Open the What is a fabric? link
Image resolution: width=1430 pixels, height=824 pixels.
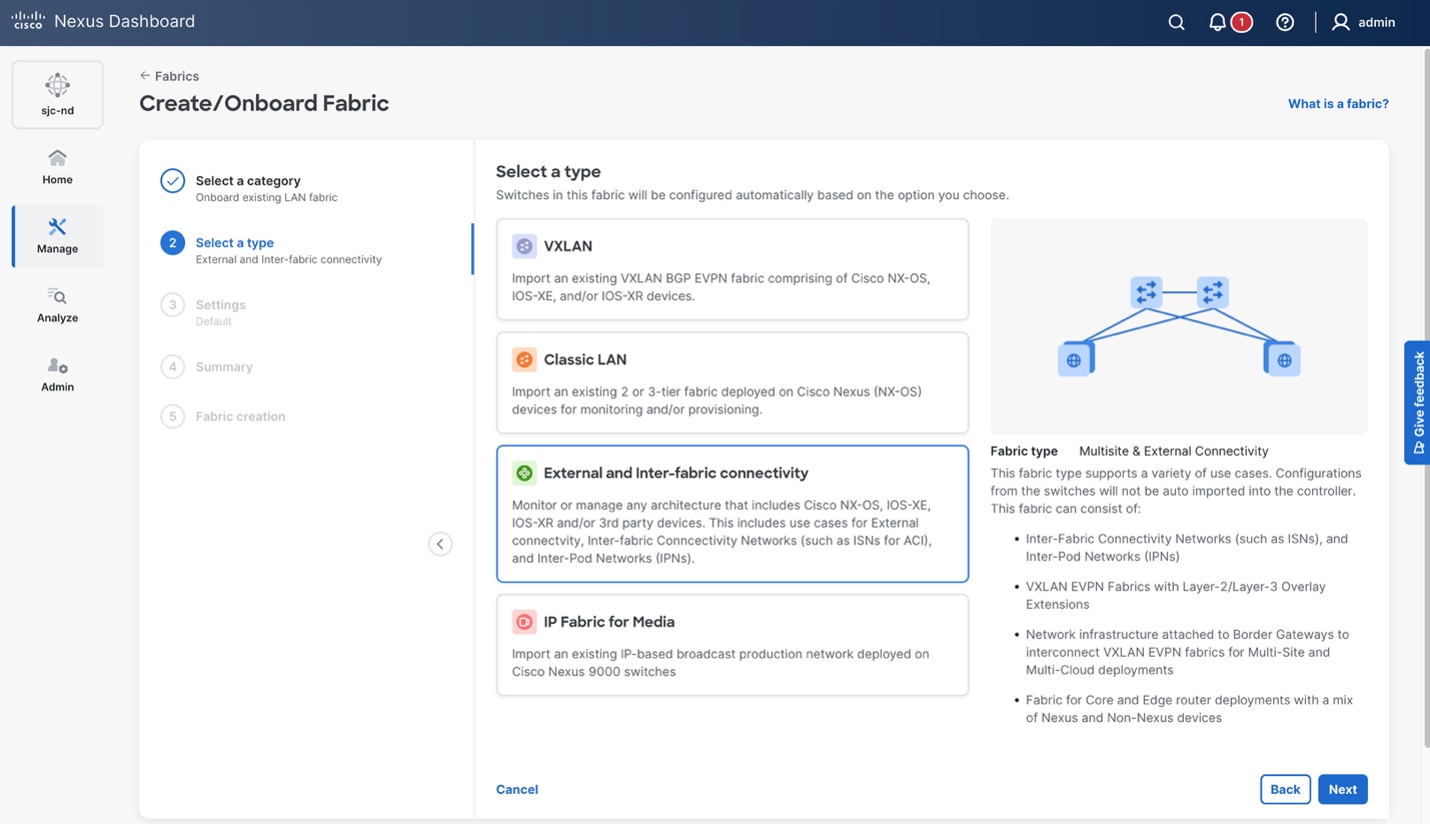coord(1338,104)
